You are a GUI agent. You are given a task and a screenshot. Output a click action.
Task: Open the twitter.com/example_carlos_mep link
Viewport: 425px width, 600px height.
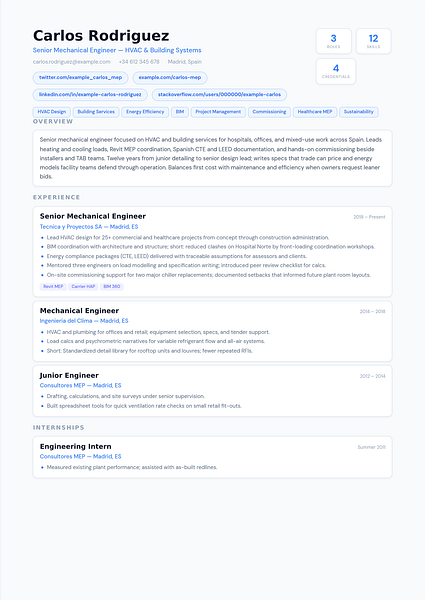pyautogui.click(x=80, y=78)
